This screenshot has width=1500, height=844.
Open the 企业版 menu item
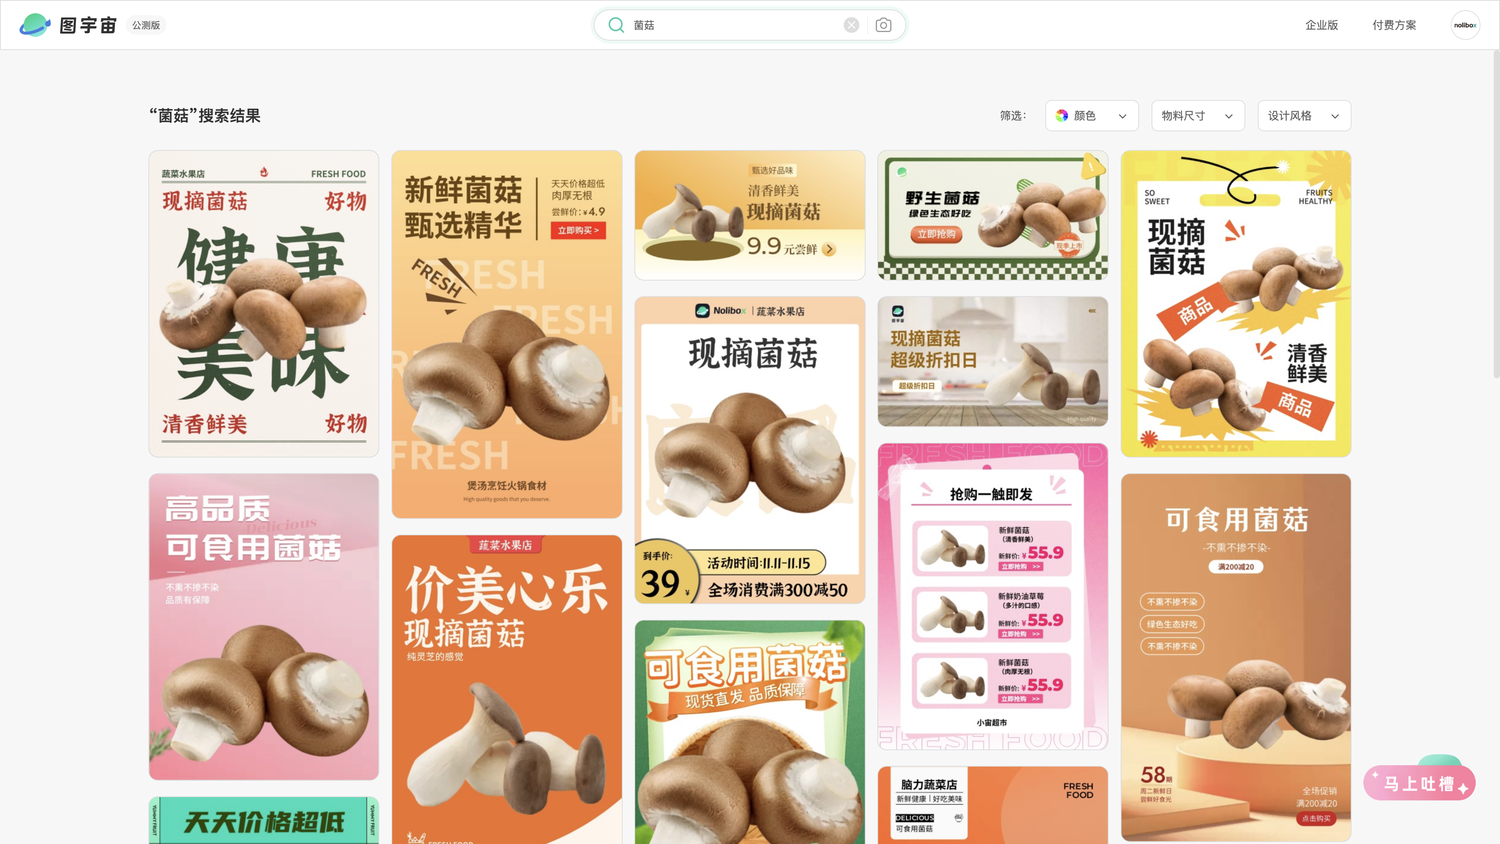[1321, 25]
